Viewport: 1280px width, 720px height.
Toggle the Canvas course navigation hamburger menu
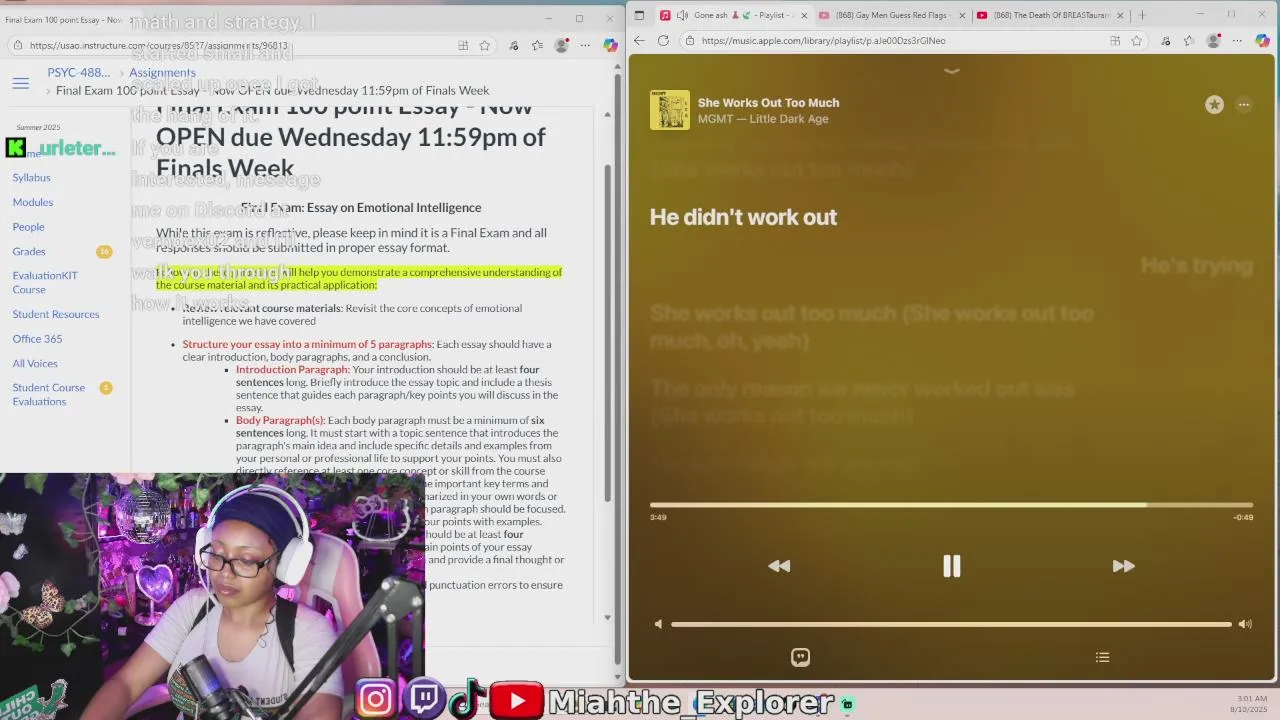point(20,83)
